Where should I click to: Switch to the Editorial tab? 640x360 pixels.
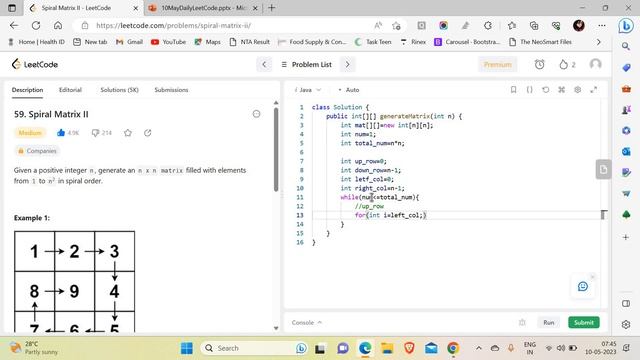(x=70, y=90)
